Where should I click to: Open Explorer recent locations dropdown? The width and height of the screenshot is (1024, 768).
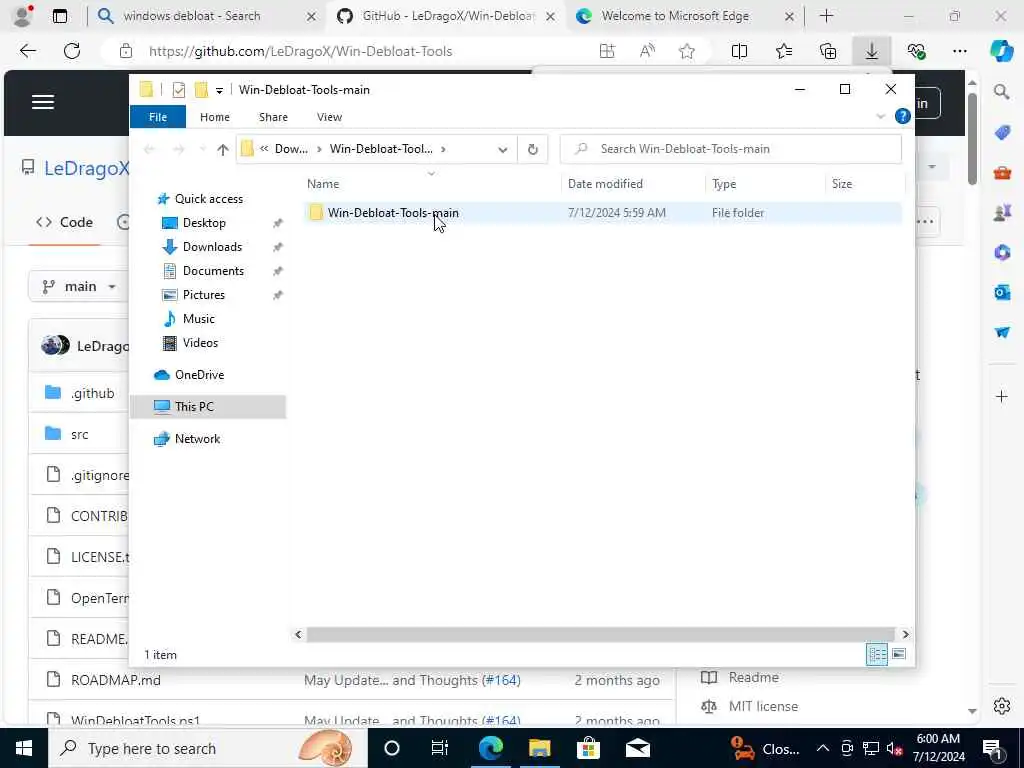coord(202,150)
